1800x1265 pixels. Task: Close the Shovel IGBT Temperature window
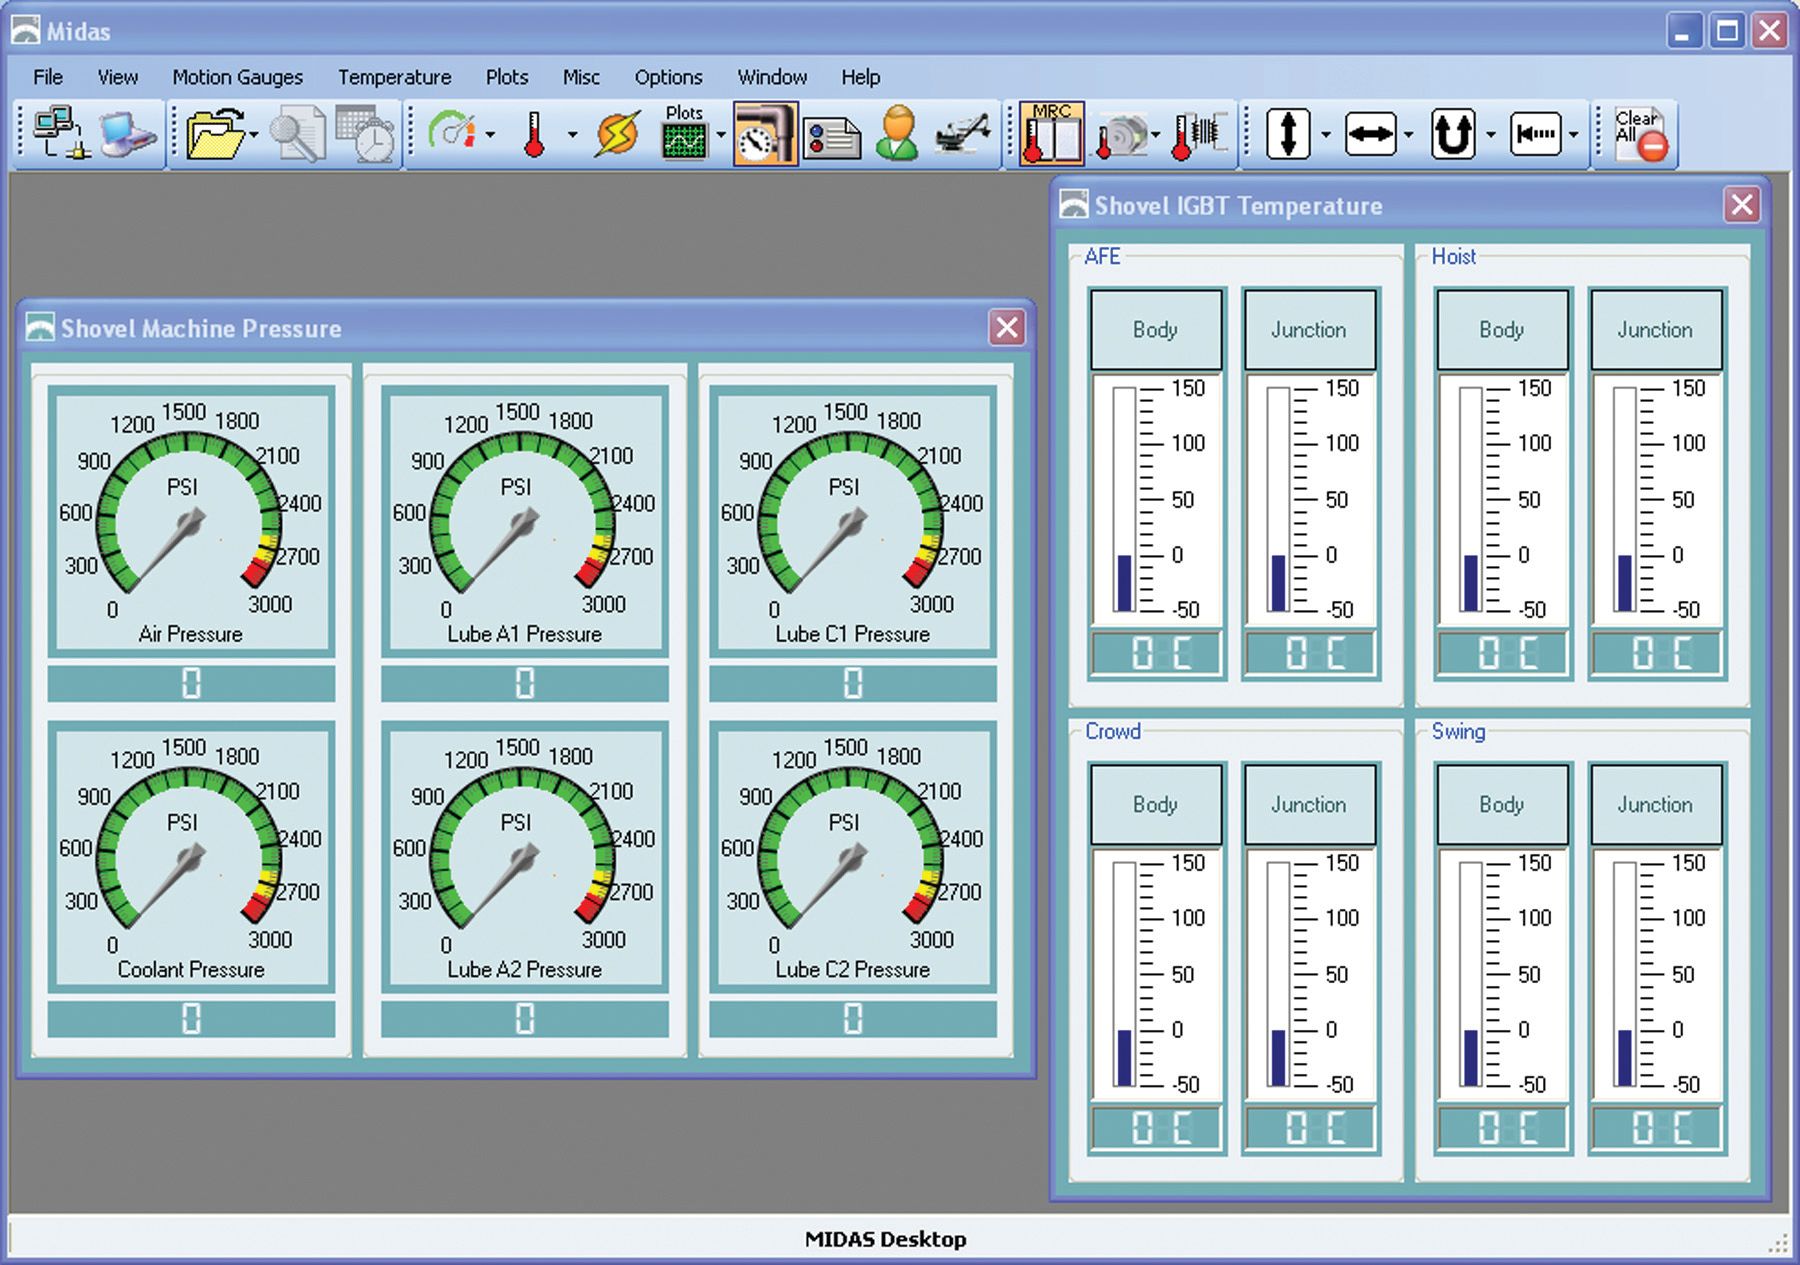click(1742, 205)
